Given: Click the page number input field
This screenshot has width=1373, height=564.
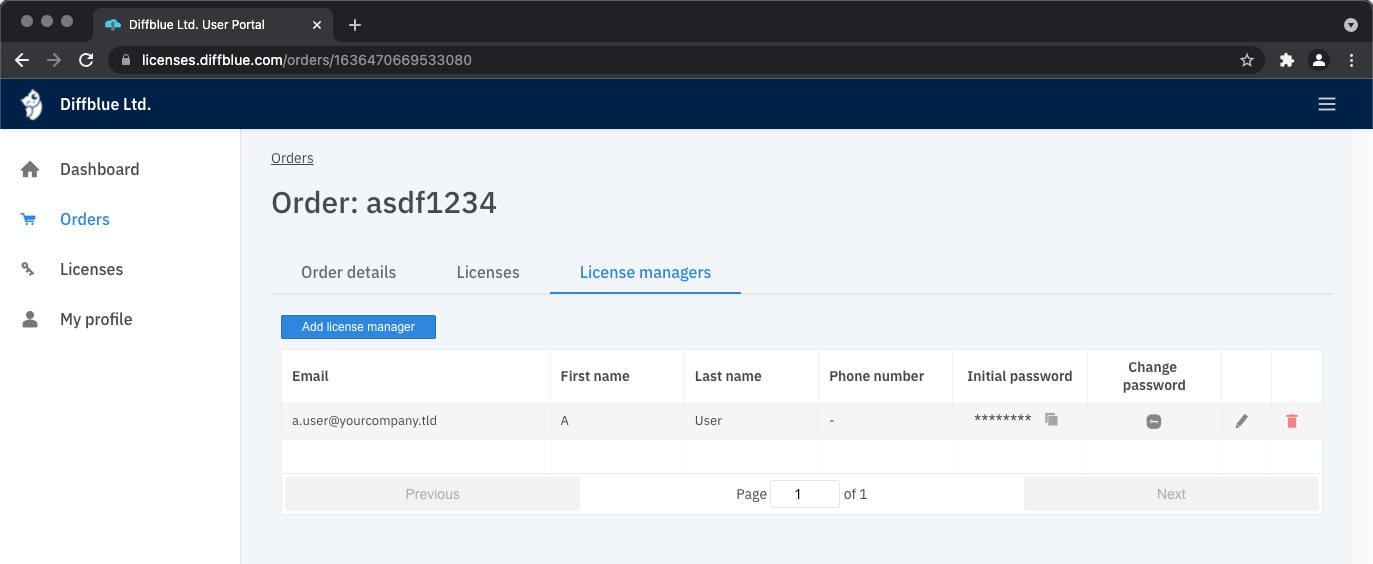Looking at the screenshot, I should click(804, 494).
